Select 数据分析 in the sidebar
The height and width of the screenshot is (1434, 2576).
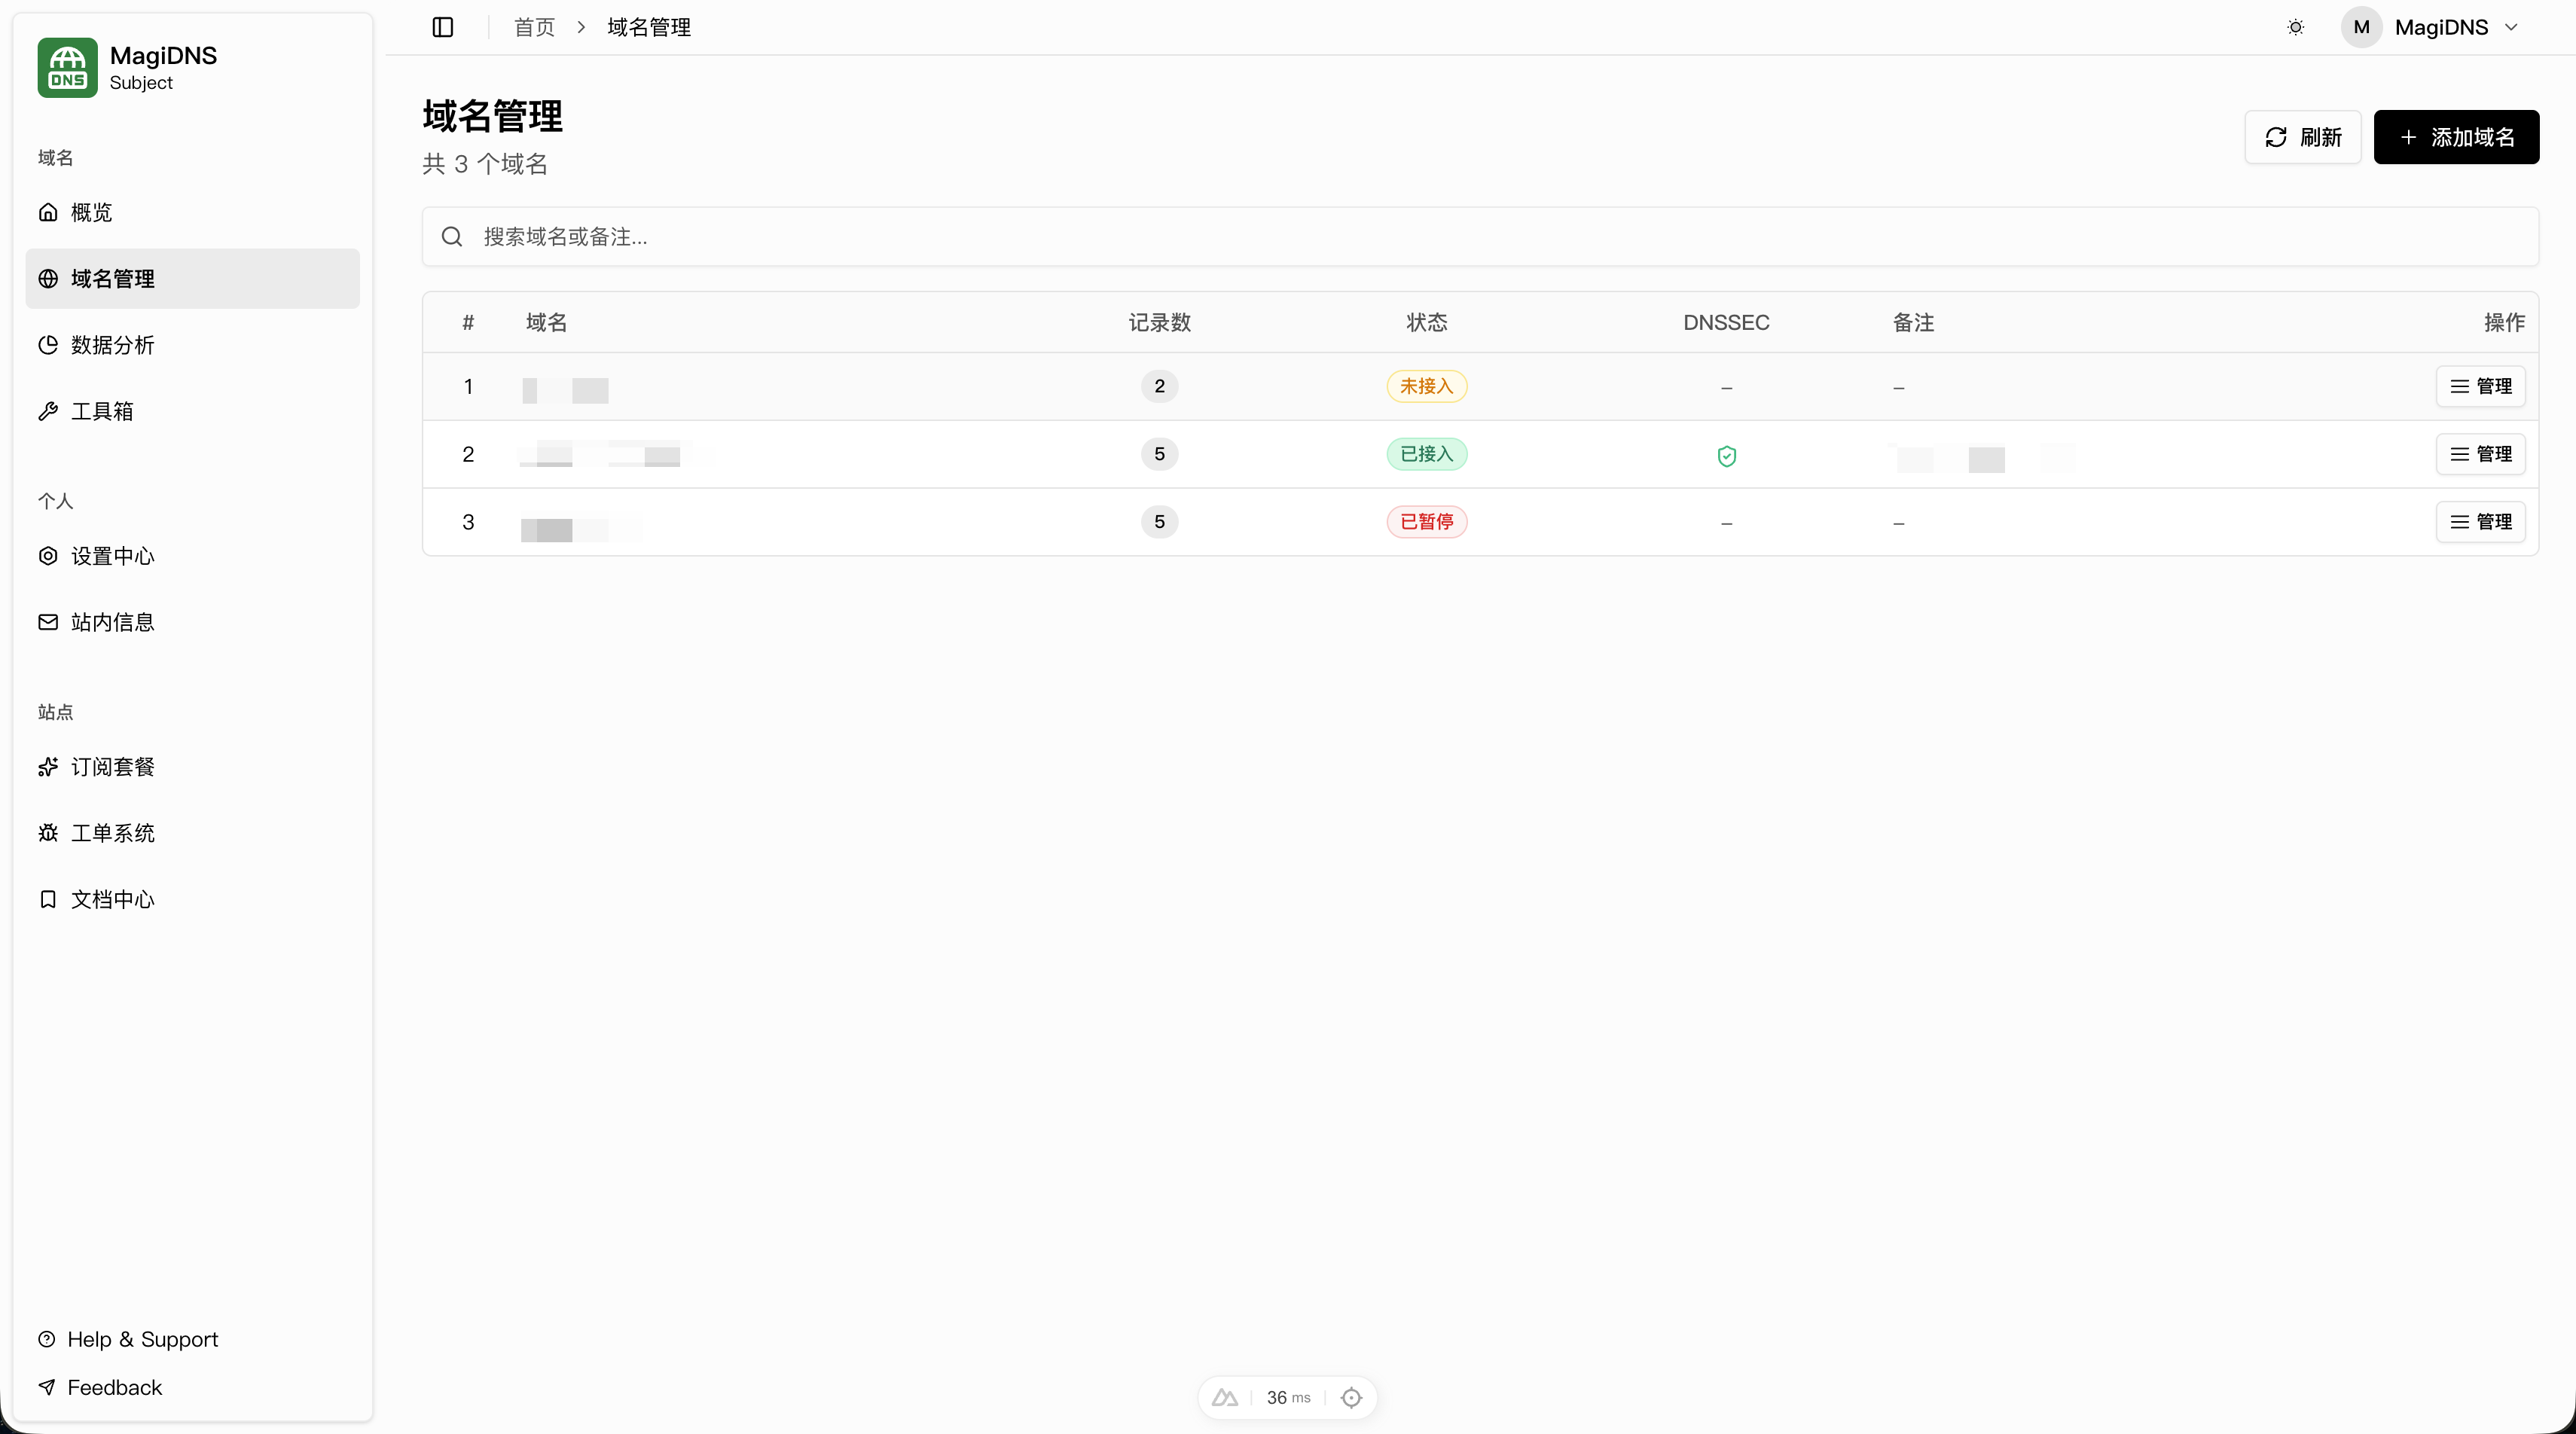(112, 345)
